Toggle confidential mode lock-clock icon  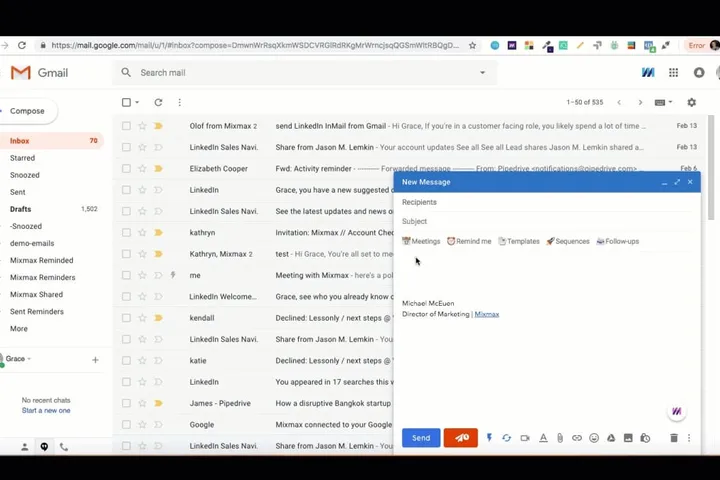(x=645, y=438)
